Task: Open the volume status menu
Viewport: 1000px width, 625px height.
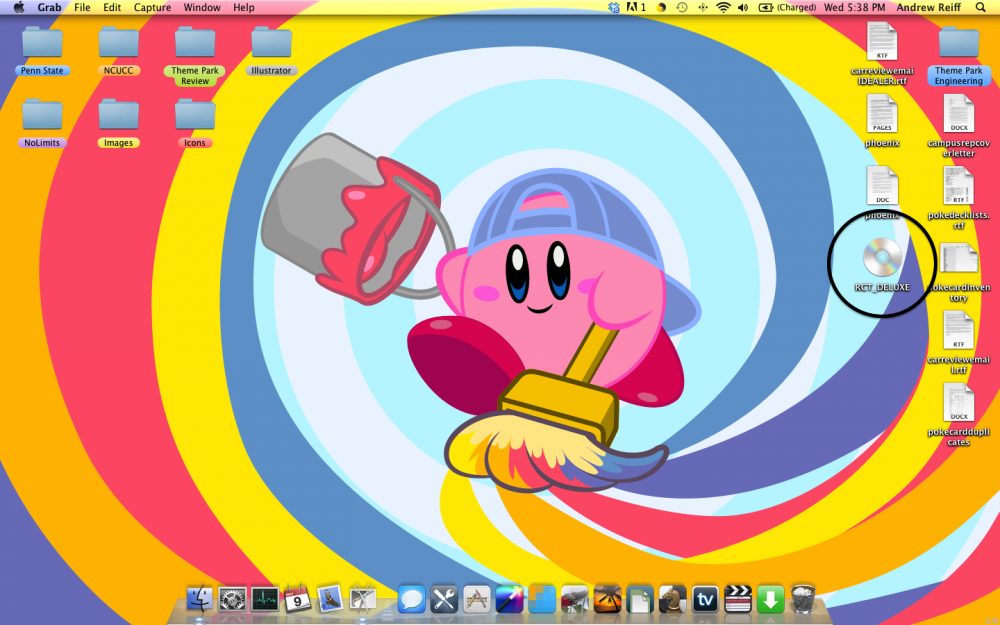Action: point(742,7)
